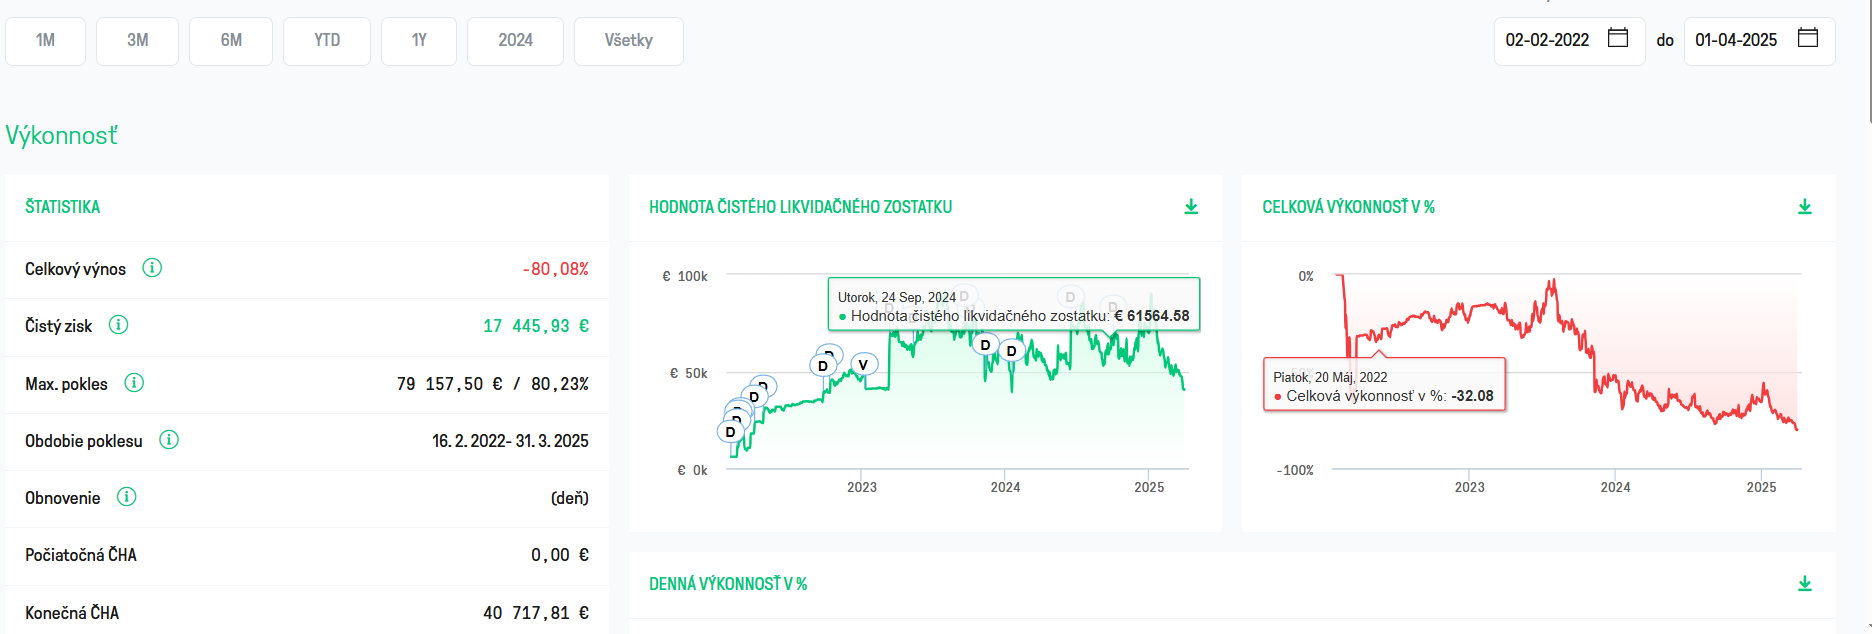This screenshot has height=634, width=1872.
Task: Click the start date field 02-02-2022
Action: [x=1547, y=41]
